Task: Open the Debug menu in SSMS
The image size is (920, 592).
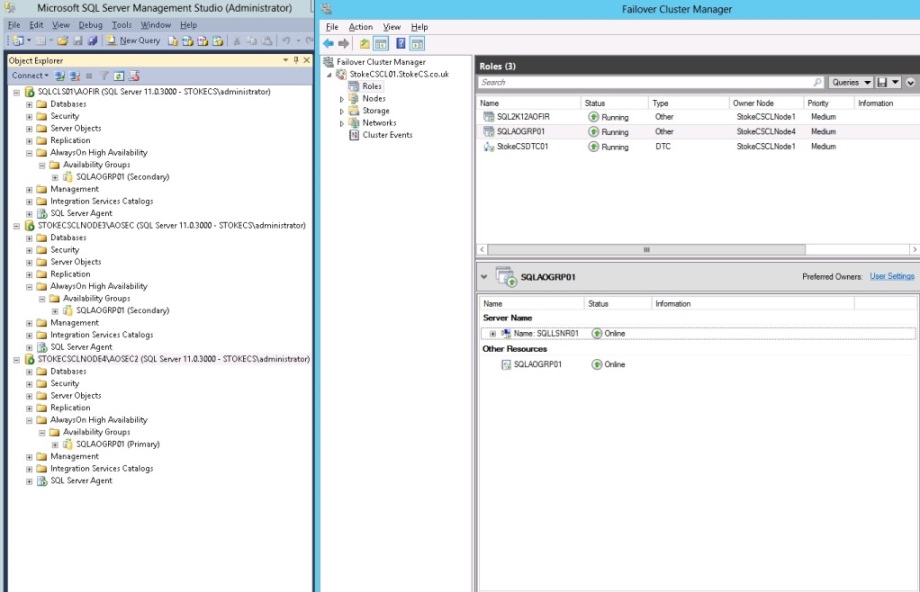Action: [x=90, y=25]
